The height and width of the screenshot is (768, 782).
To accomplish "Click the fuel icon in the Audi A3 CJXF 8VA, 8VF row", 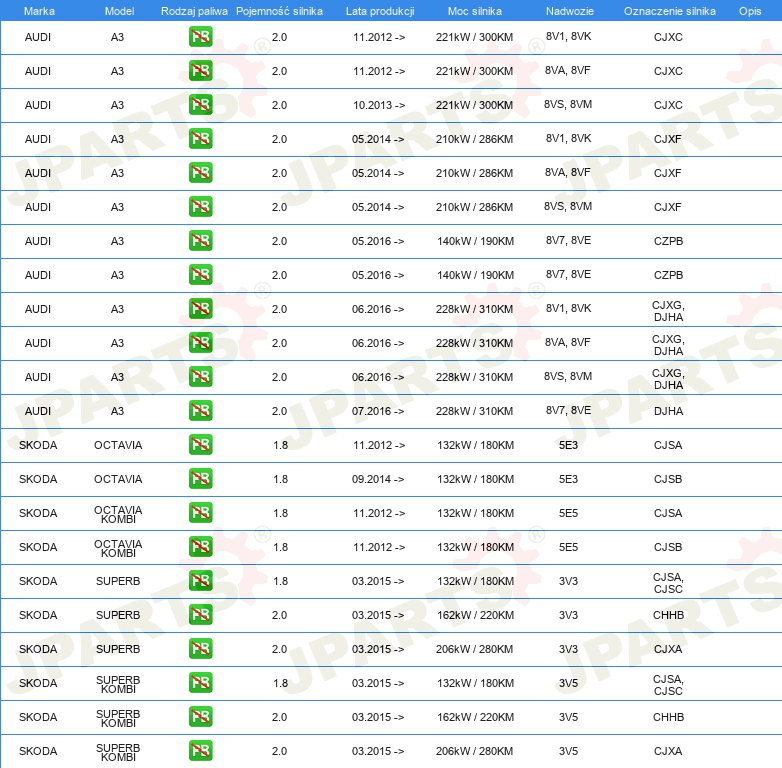I will [x=200, y=173].
